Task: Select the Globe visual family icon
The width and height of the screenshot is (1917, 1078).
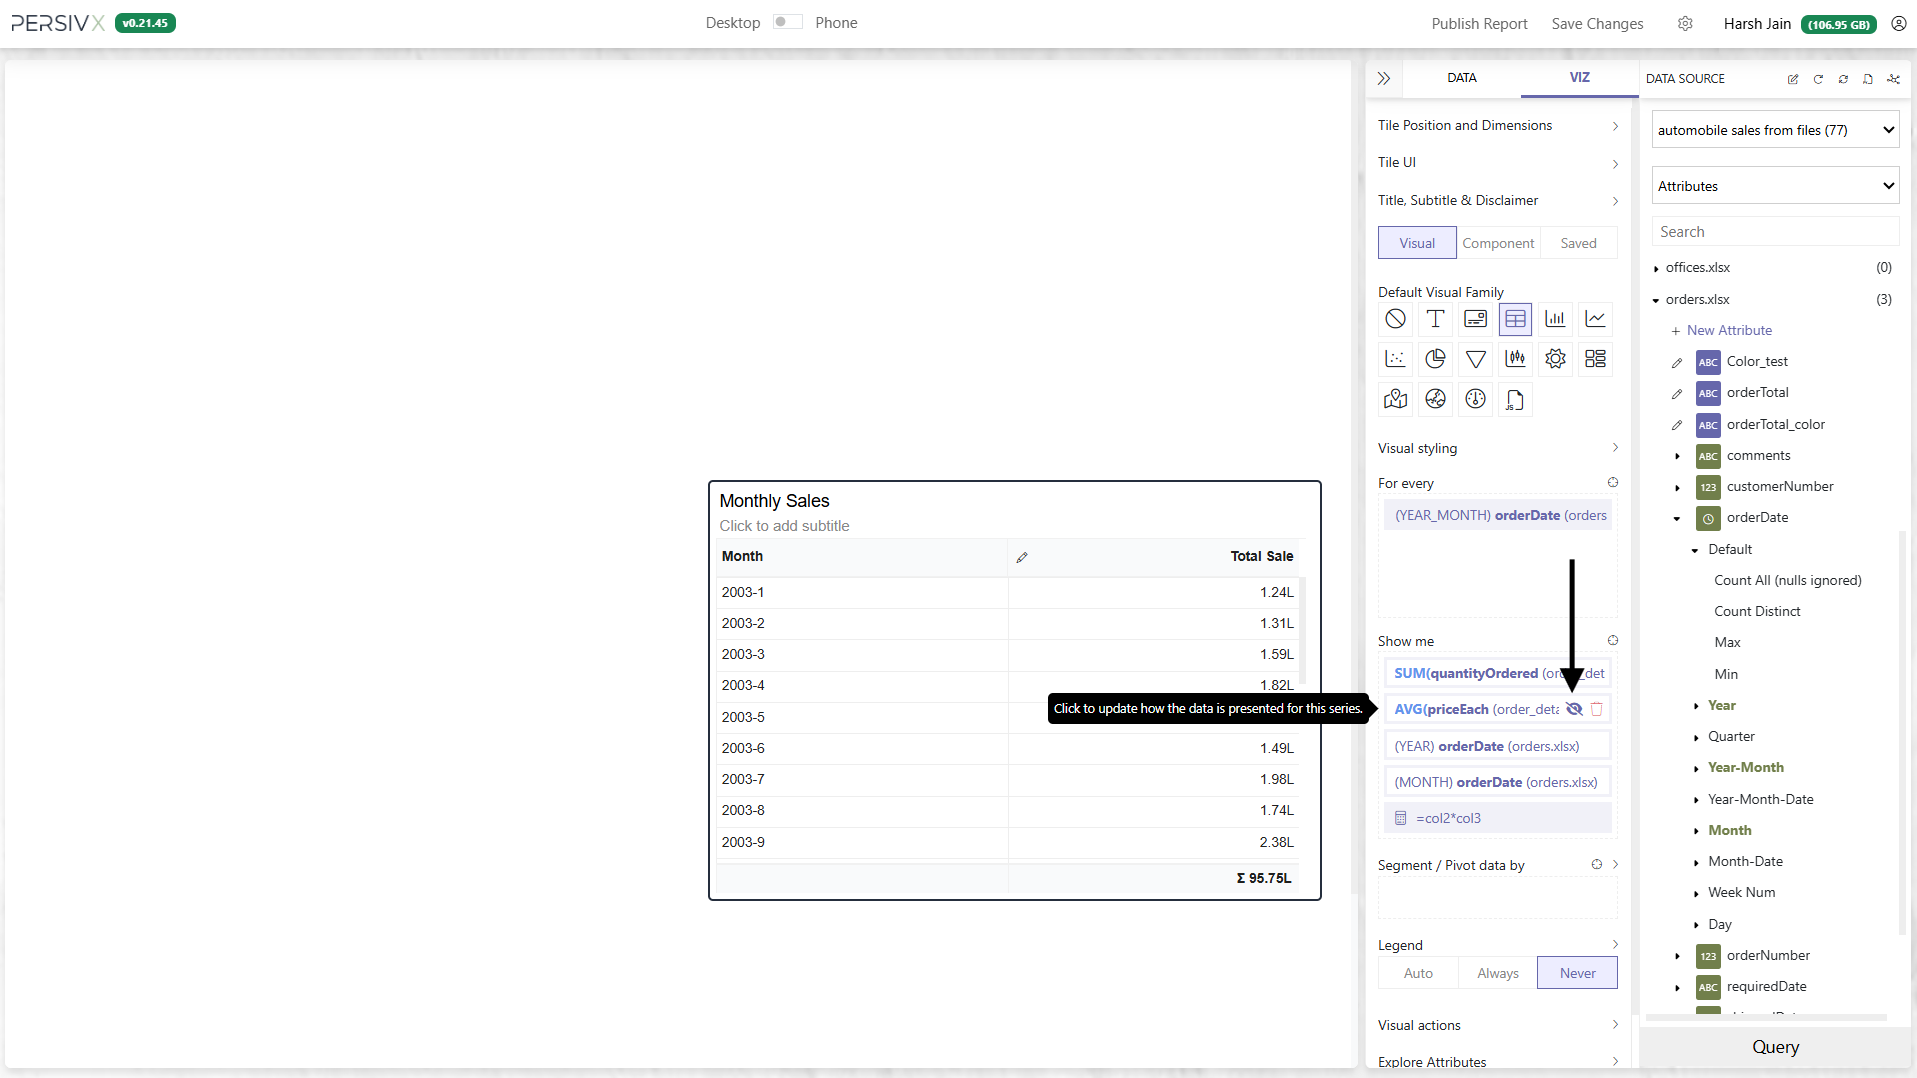Action: (x=1435, y=399)
